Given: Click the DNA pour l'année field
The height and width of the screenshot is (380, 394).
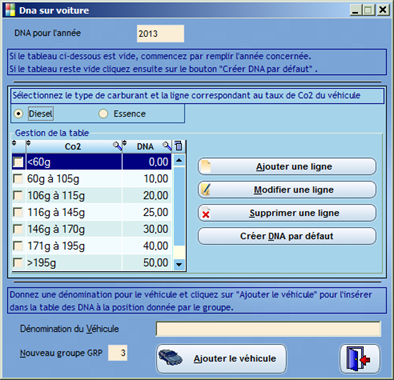Looking at the screenshot, I should tap(160, 34).
